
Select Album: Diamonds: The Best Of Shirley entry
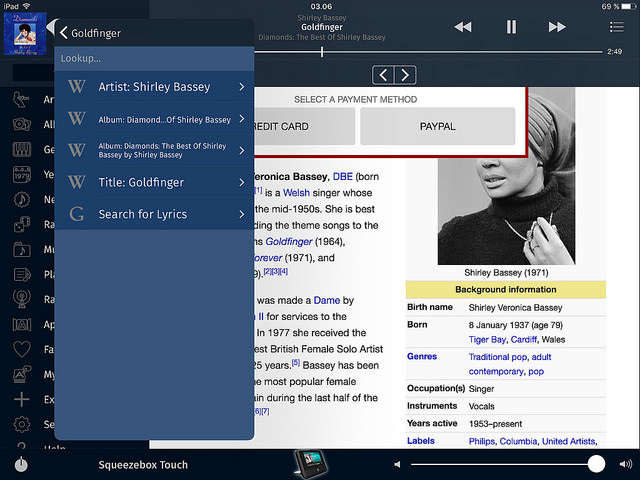pos(154,150)
